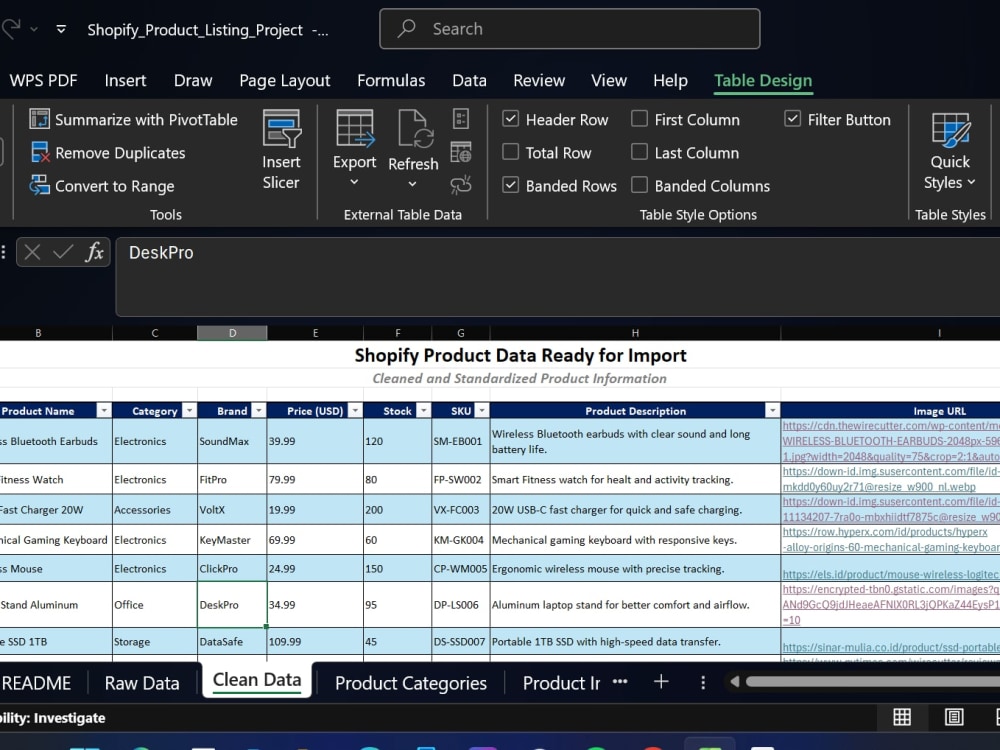This screenshot has width=1000, height=750.
Task: Uncheck the Header Row option
Action: point(510,119)
